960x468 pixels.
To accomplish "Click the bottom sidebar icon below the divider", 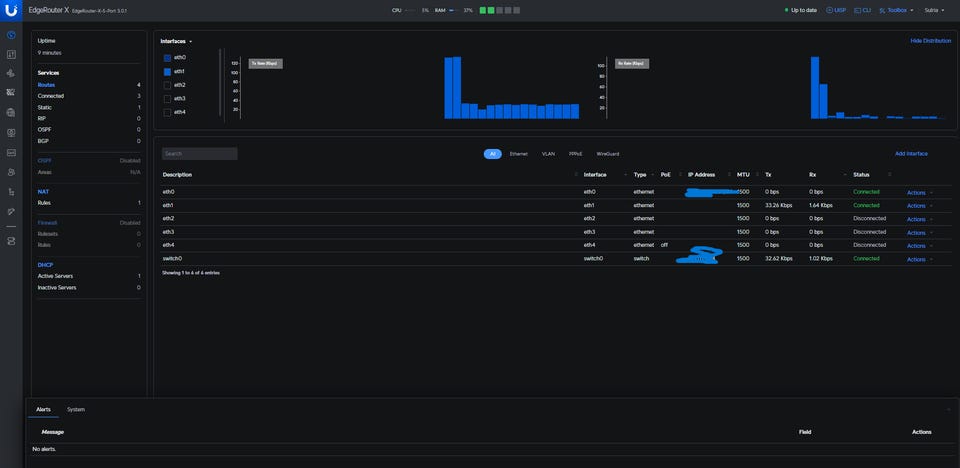I will (11, 241).
